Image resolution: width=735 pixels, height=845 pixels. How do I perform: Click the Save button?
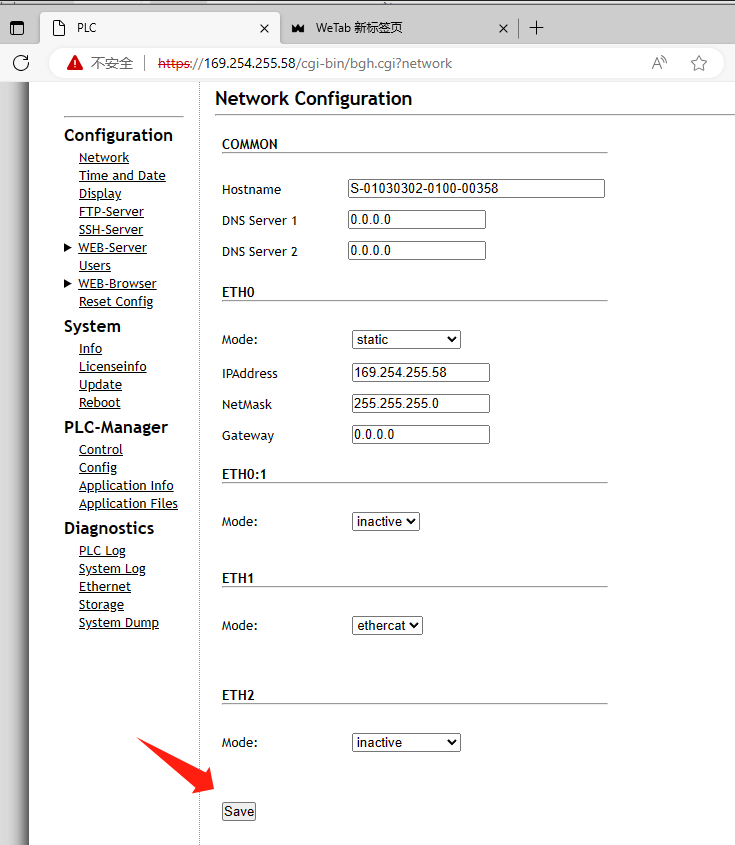point(239,812)
